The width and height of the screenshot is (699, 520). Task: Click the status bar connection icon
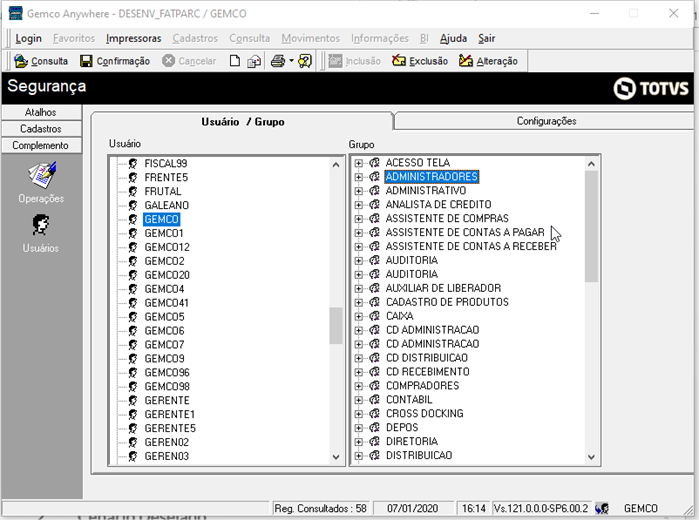[602, 508]
